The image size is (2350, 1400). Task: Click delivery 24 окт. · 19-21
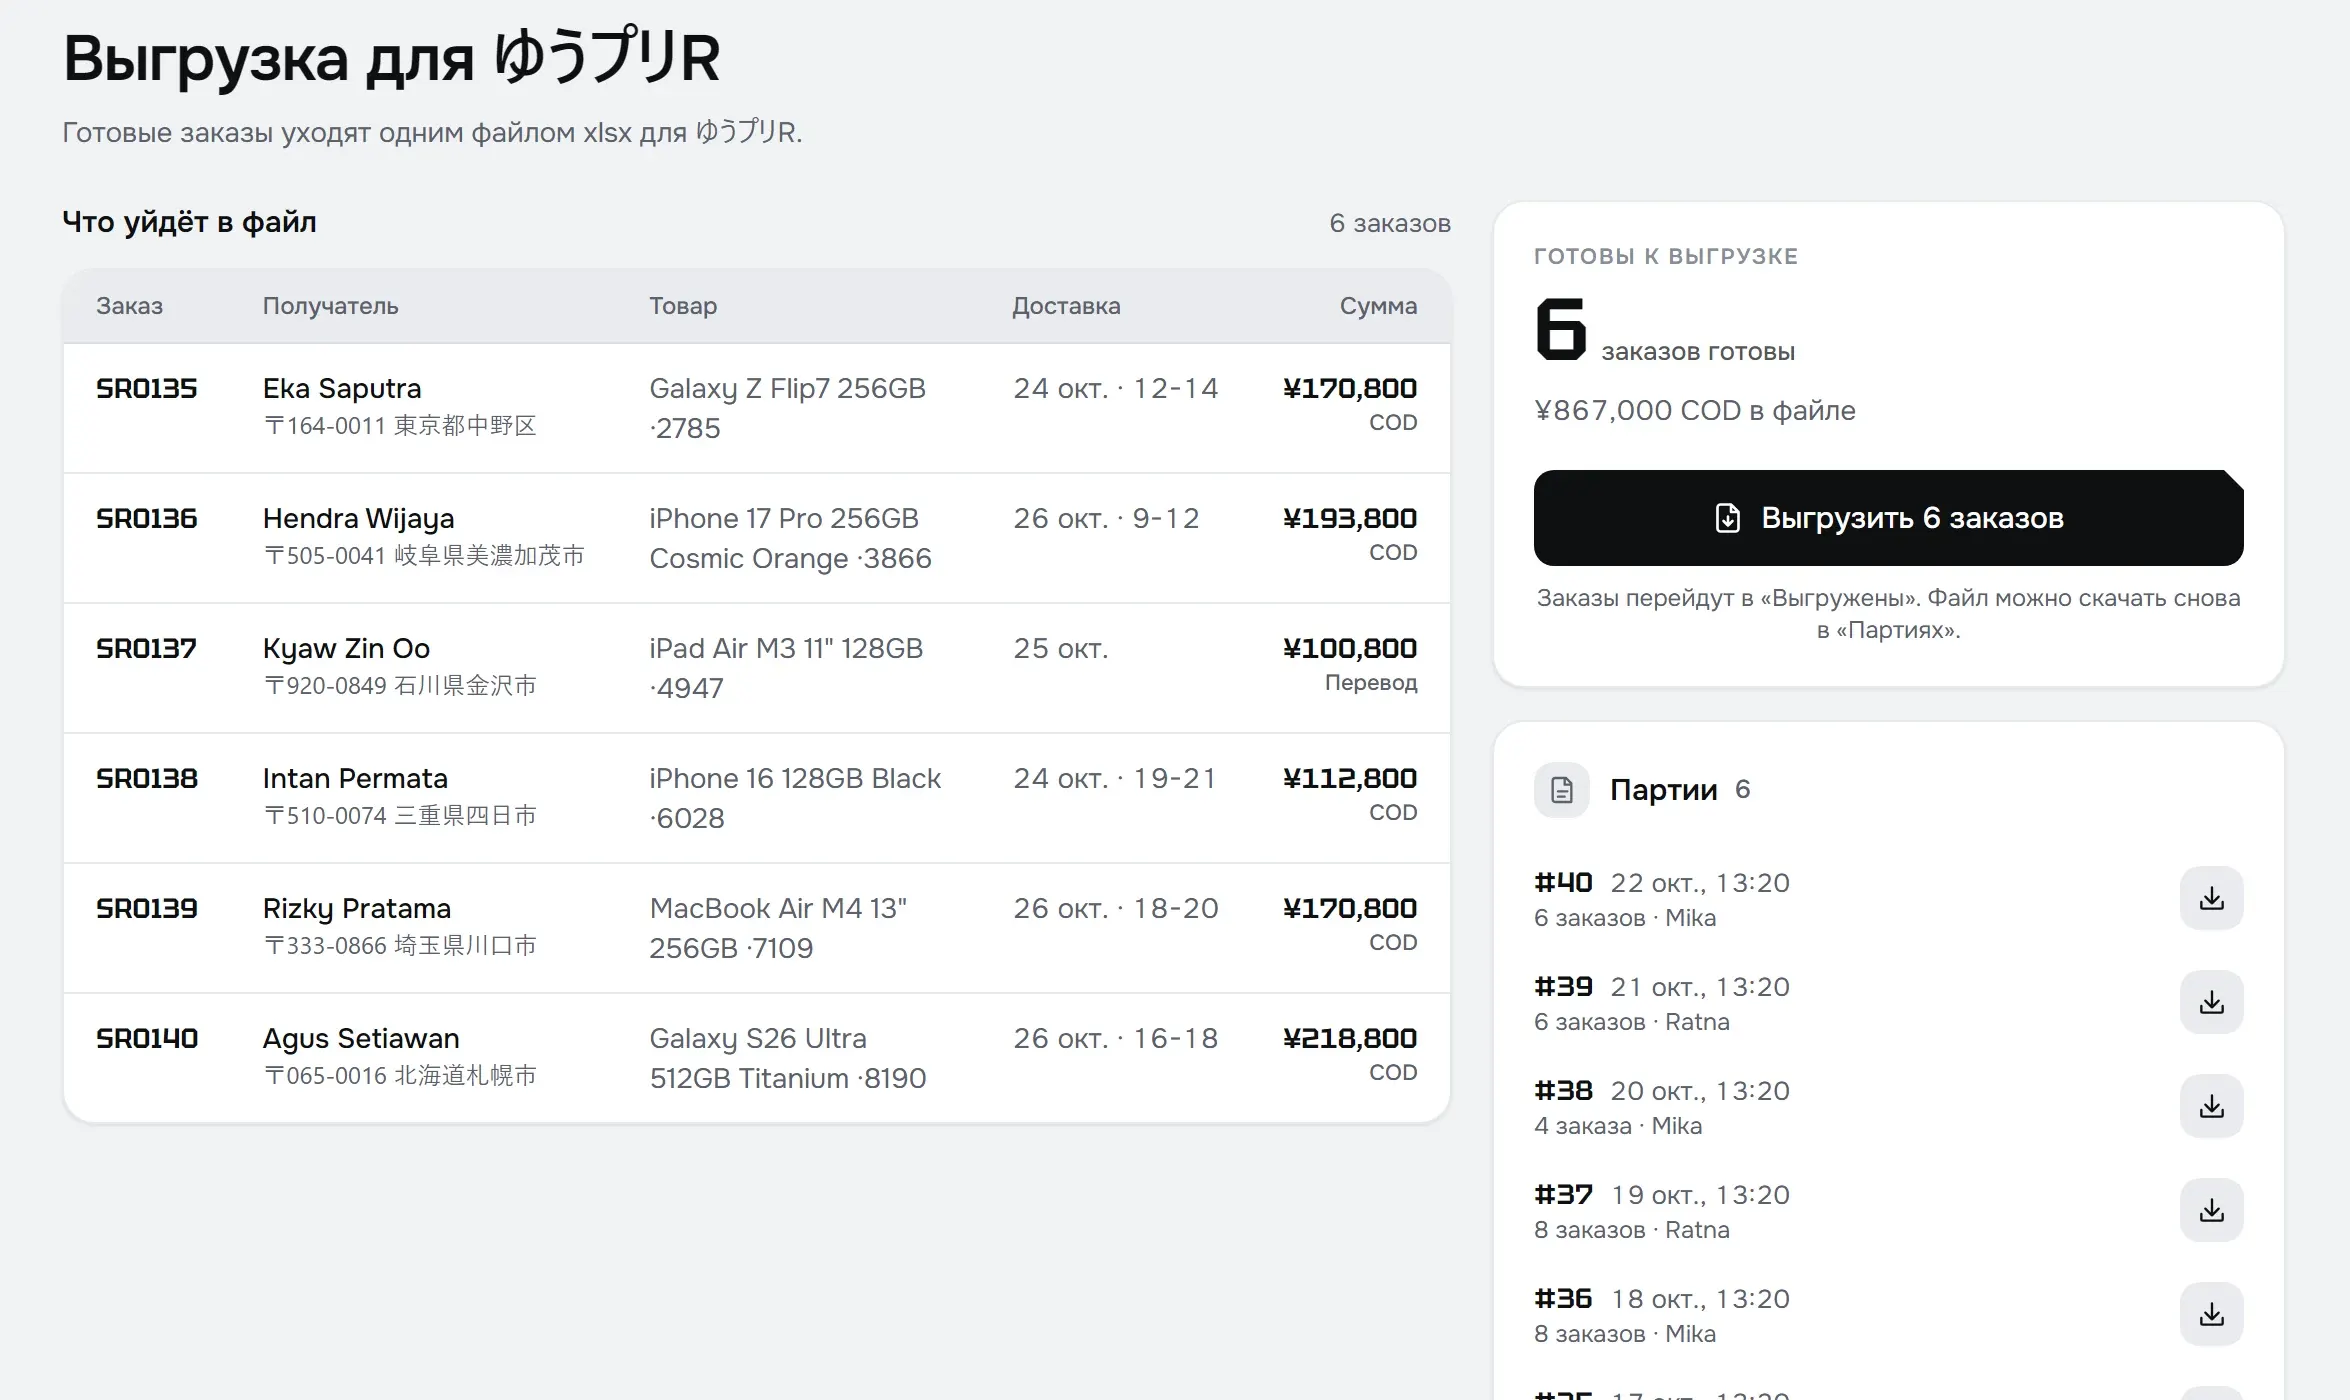tap(1115, 778)
